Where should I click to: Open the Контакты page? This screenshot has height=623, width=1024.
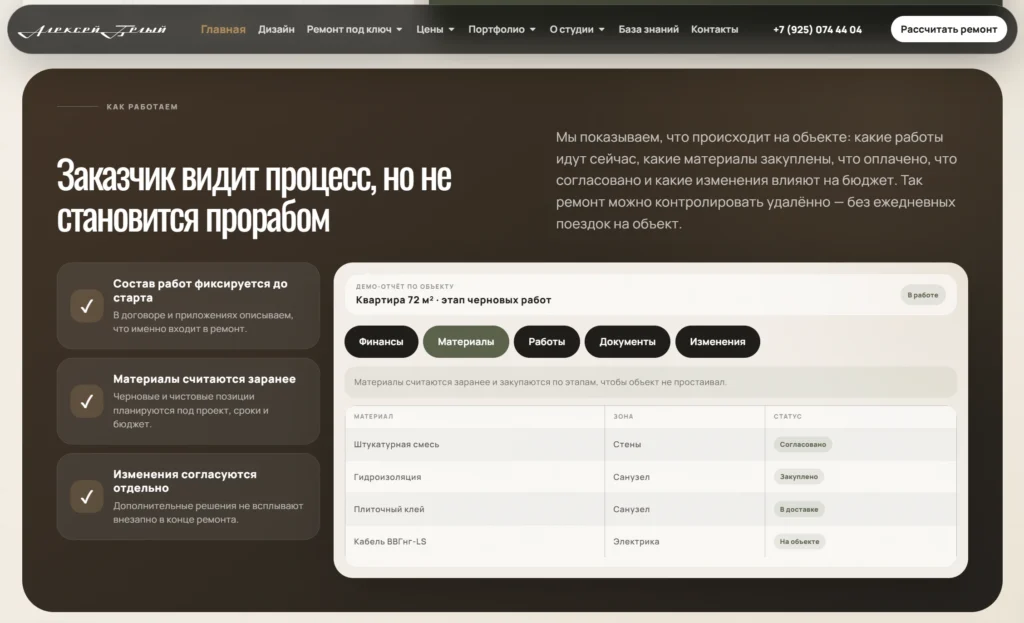coord(714,29)
